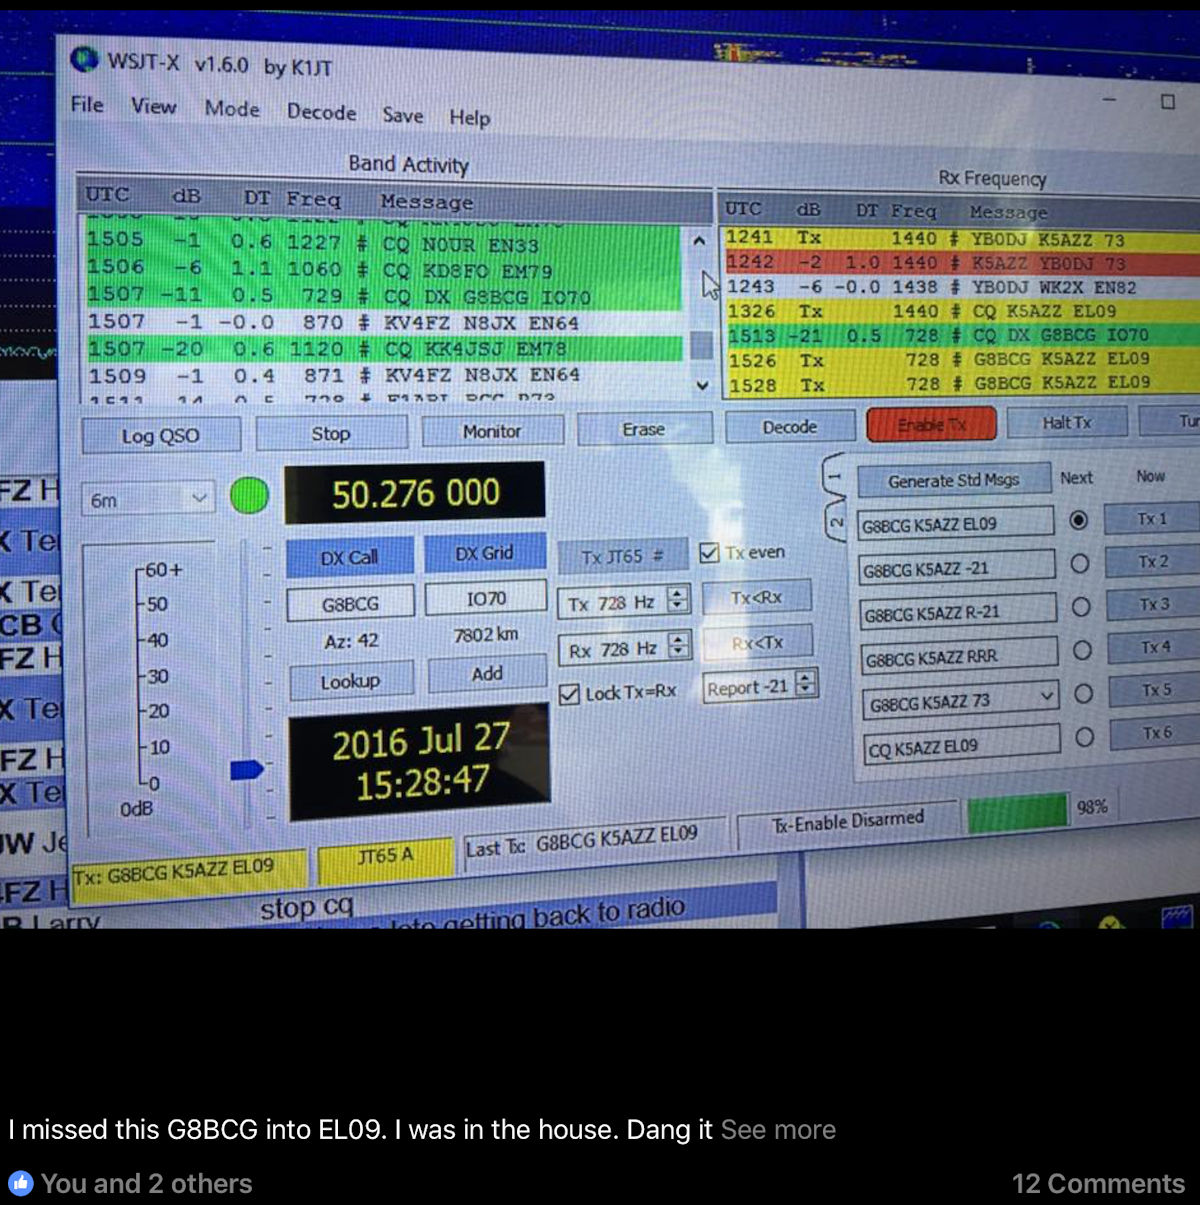Open the 12 Comments link
Image resolution: width=1200 pixels, height=1205 pixels.
pos(1098,1184)
